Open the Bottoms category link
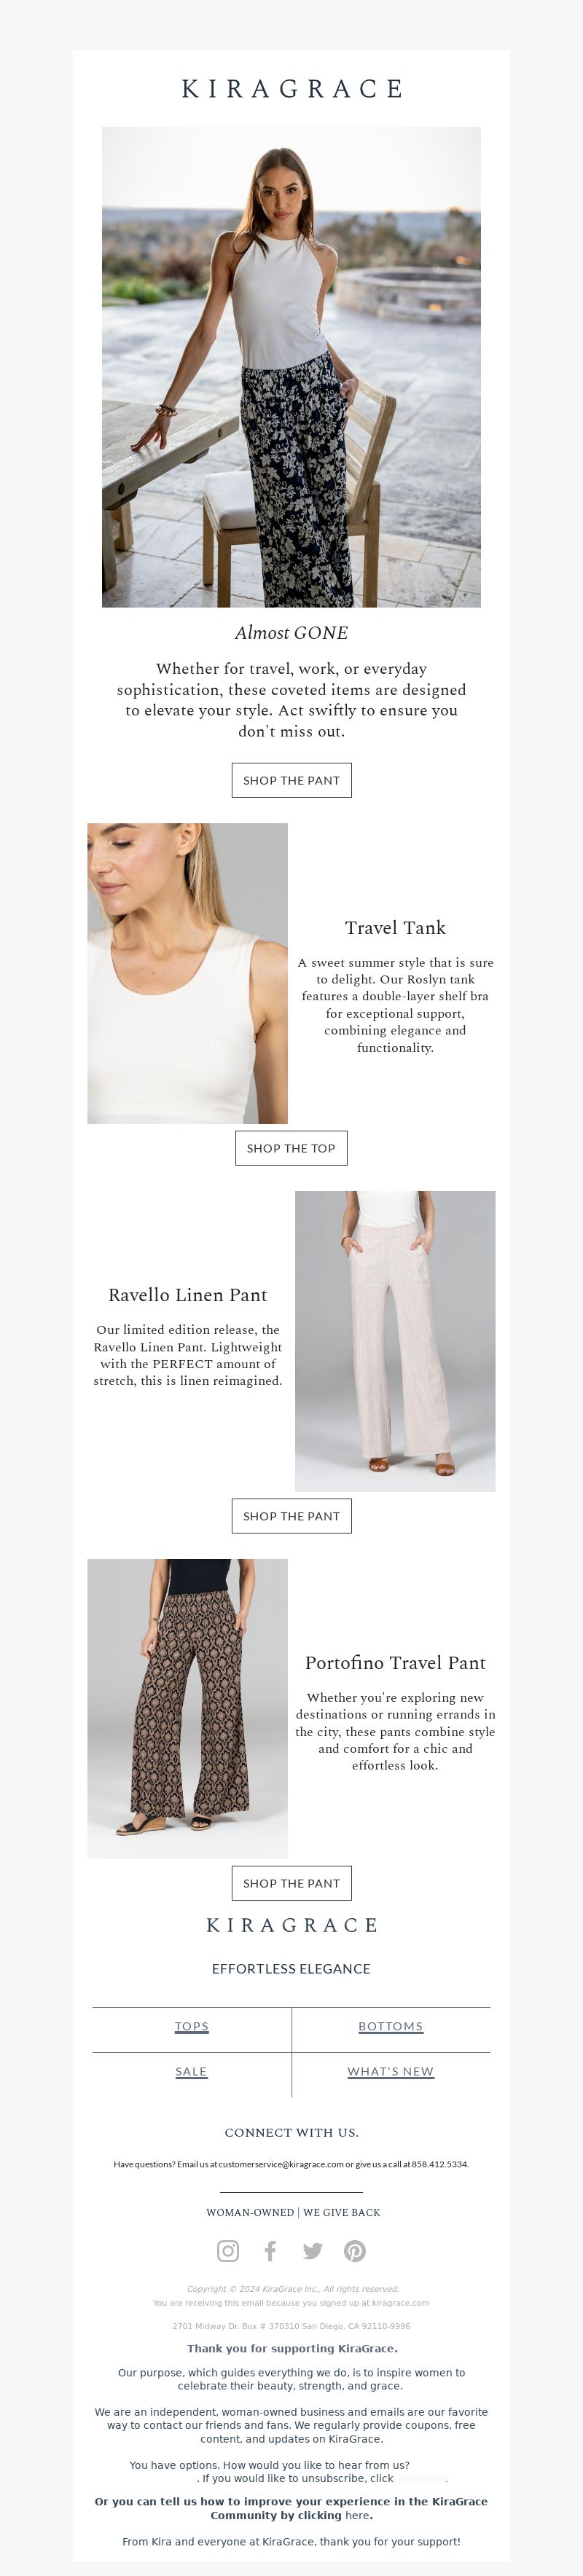 (x=391, y=2026)
